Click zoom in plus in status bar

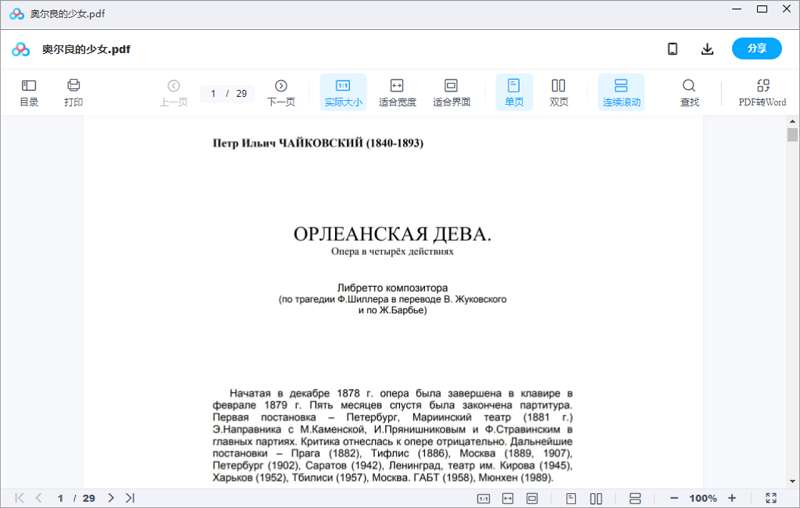coord(732,498)
